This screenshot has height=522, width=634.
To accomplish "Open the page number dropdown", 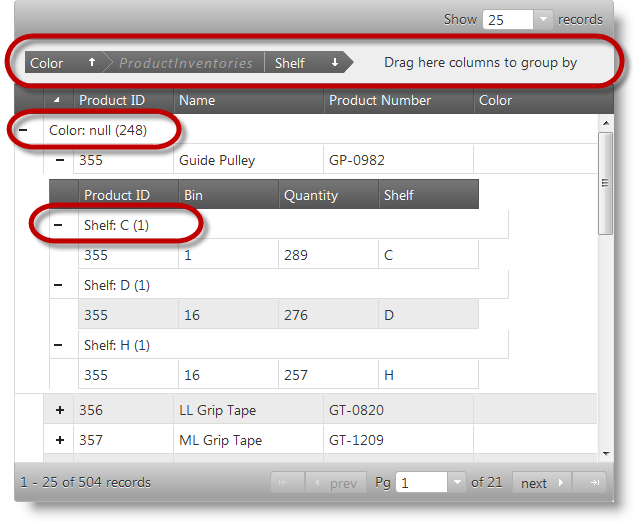I will (x=457, y=483).
